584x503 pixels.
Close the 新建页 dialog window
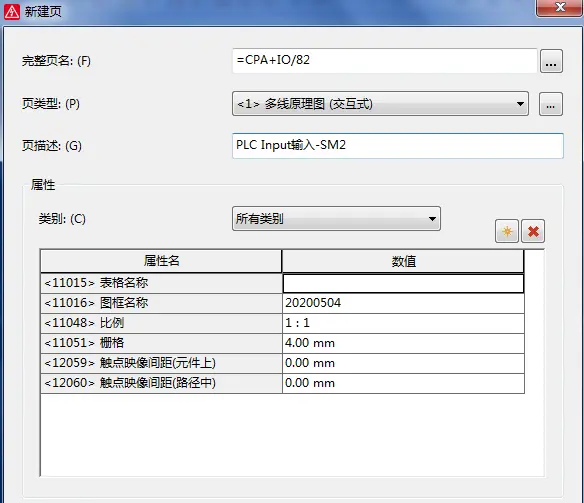tap(559, 7)
